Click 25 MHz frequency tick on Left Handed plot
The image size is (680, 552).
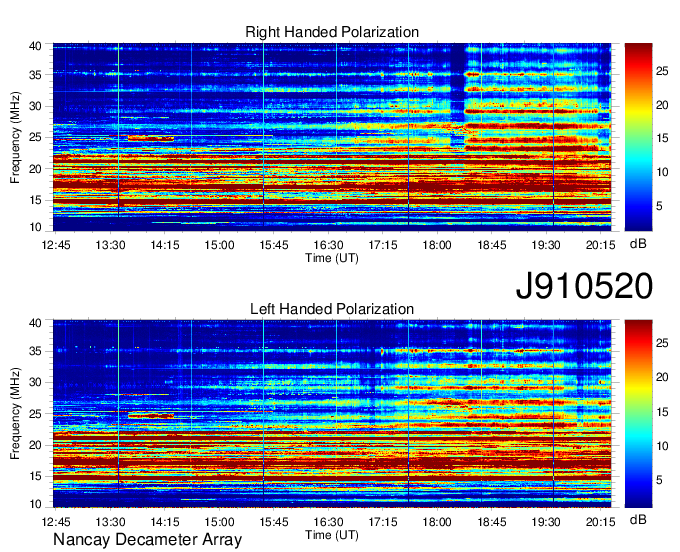coord(35,414)
